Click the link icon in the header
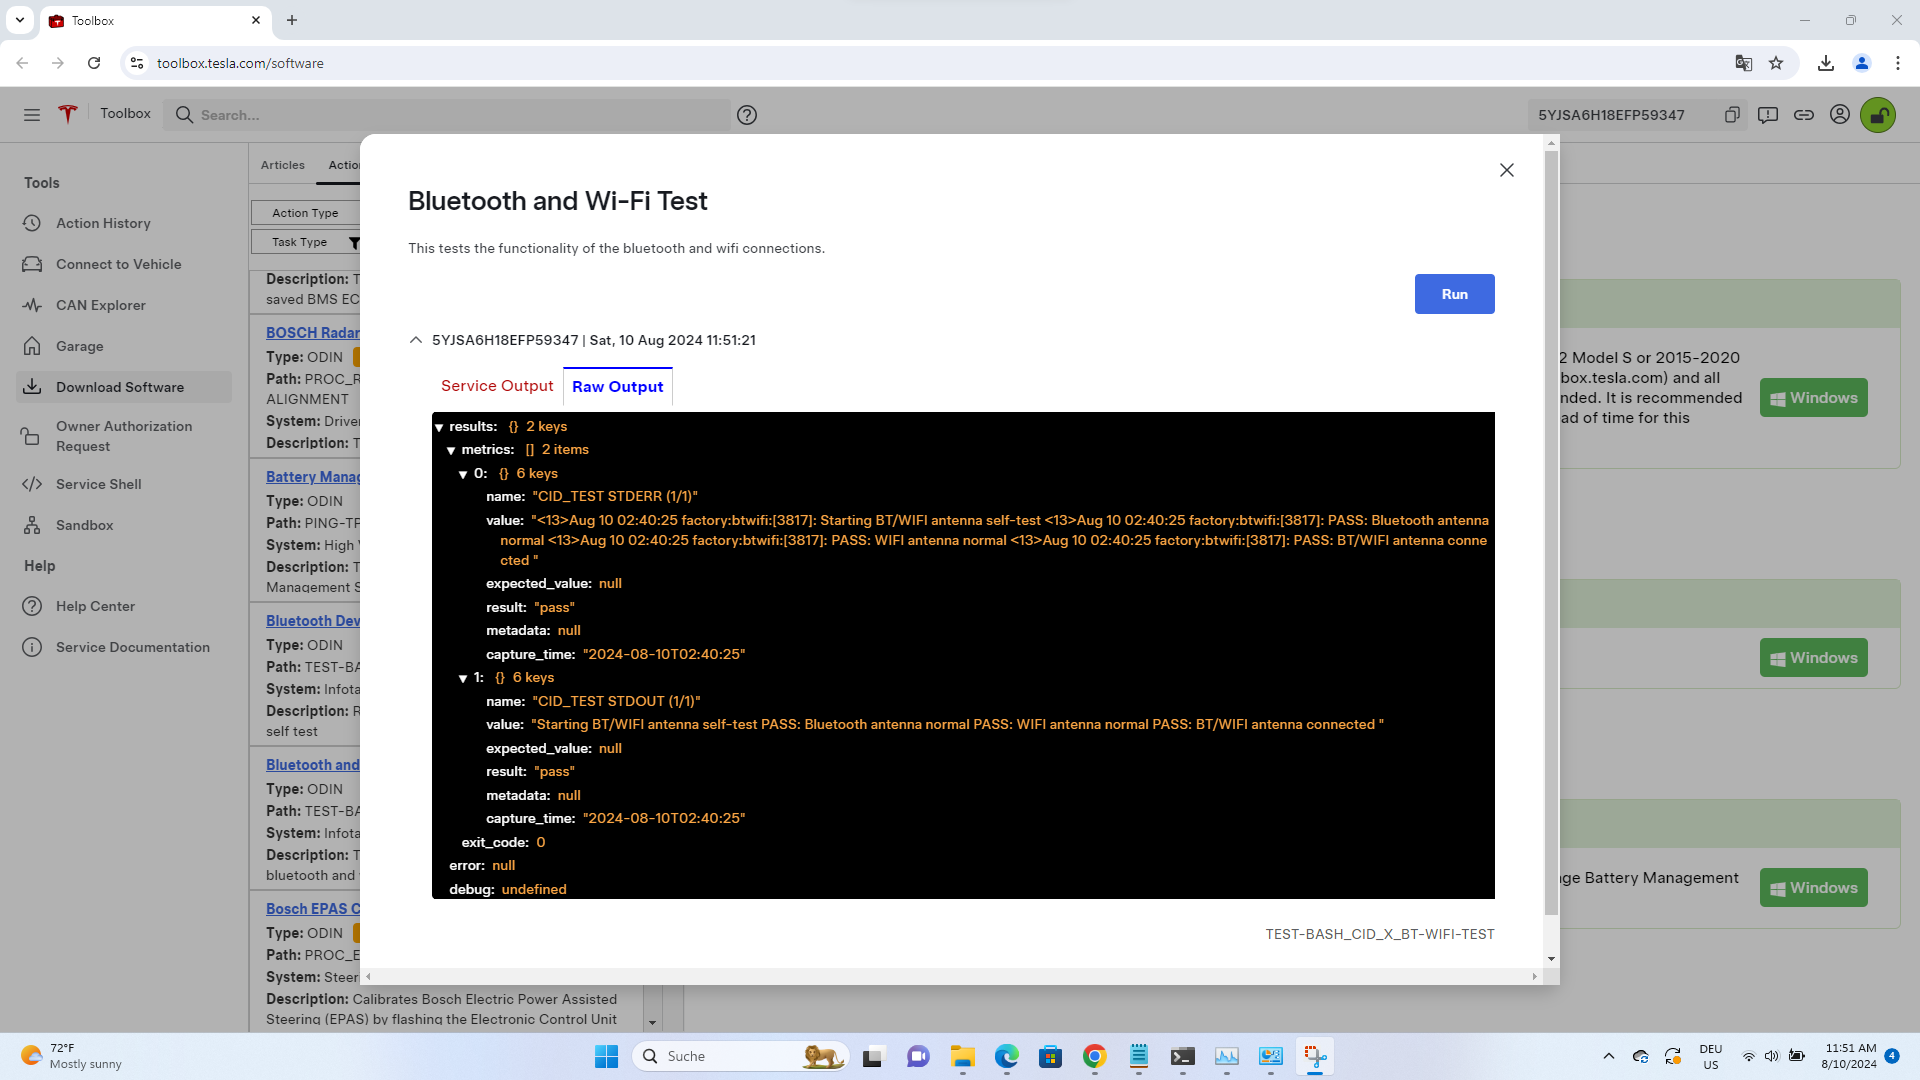Image resolution: width=1920 pixels, height=1080 pixels. tap(1804, 115)
